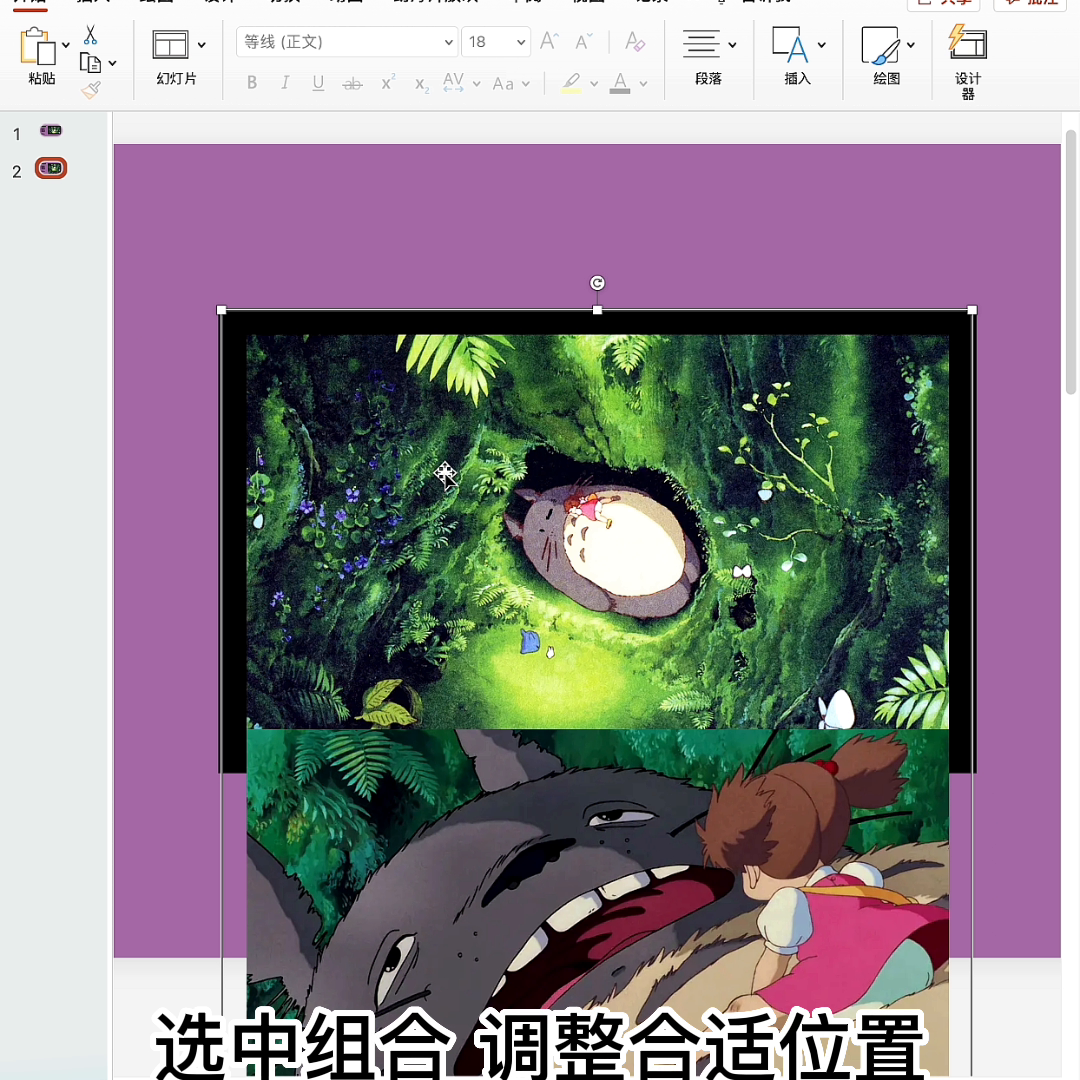The image size is (1080, 1080).
Task: Click the top-right resize handle of the group
Action: pyautogui.click(x=972, y=310)
